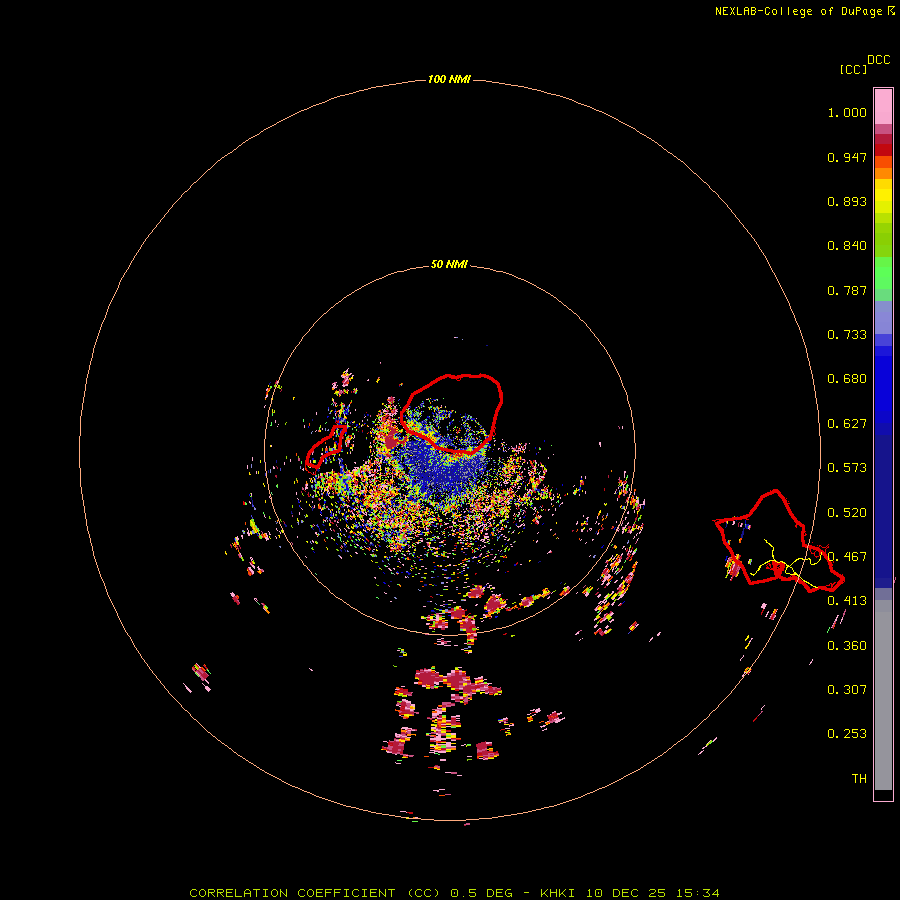The height and width of the screenshot is (900, 900).
Task: Select the 0.573 legend value
Action: [x=847, y=468]
